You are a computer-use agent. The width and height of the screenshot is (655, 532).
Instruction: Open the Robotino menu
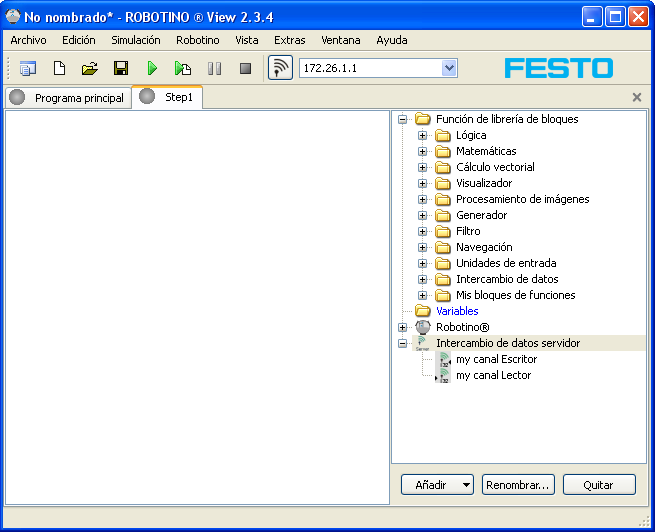(198, 40)
